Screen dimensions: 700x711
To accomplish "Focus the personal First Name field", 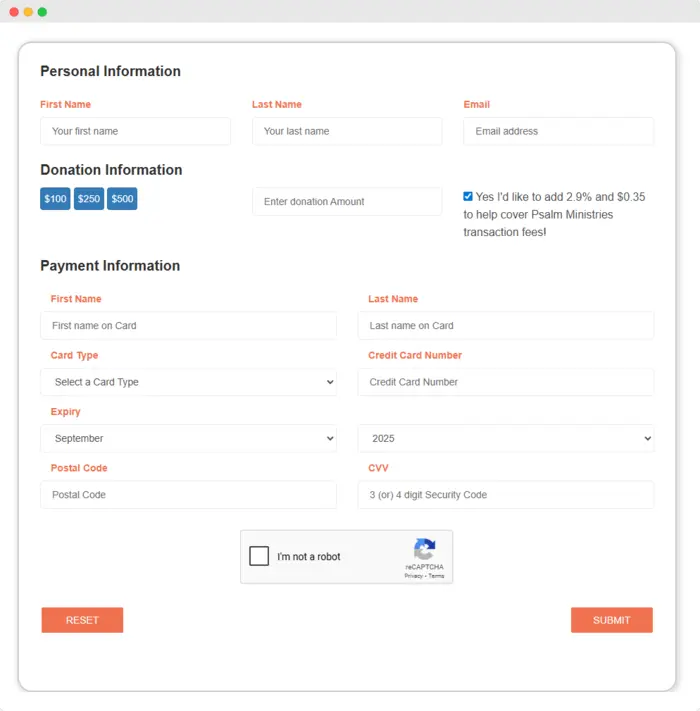I will click(x=135, y=131).
